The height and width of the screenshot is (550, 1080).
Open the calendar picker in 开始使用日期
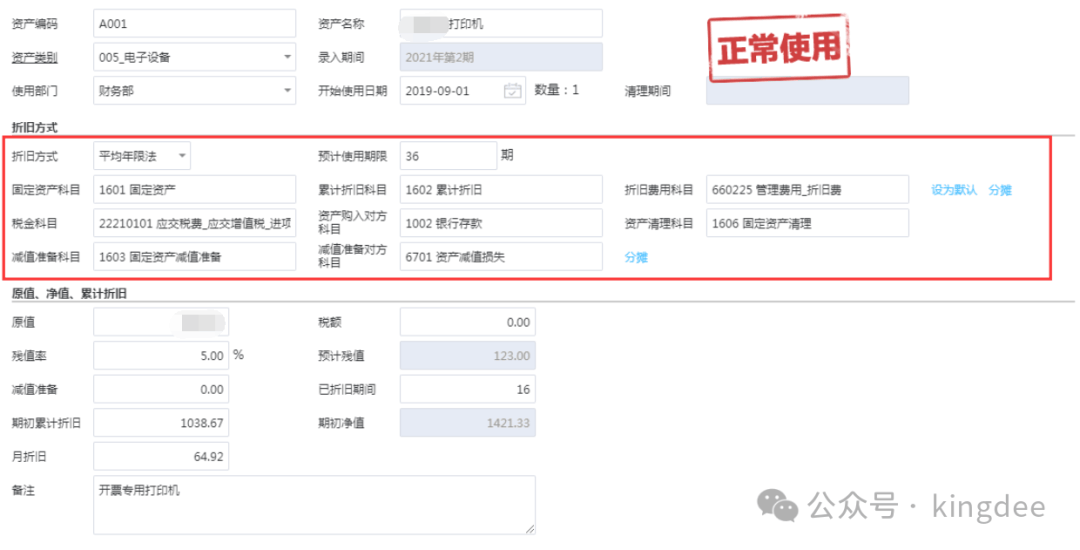512,91
